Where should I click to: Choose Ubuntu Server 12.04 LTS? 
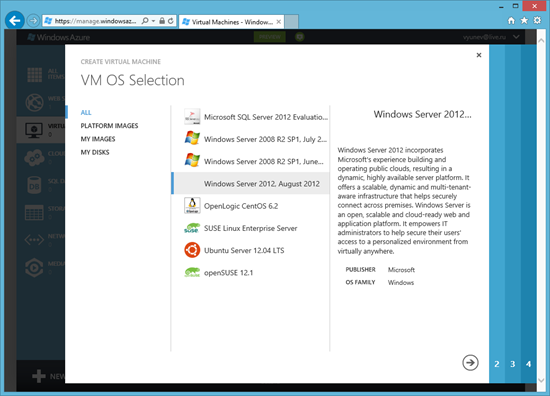click(x=251, y=250)
